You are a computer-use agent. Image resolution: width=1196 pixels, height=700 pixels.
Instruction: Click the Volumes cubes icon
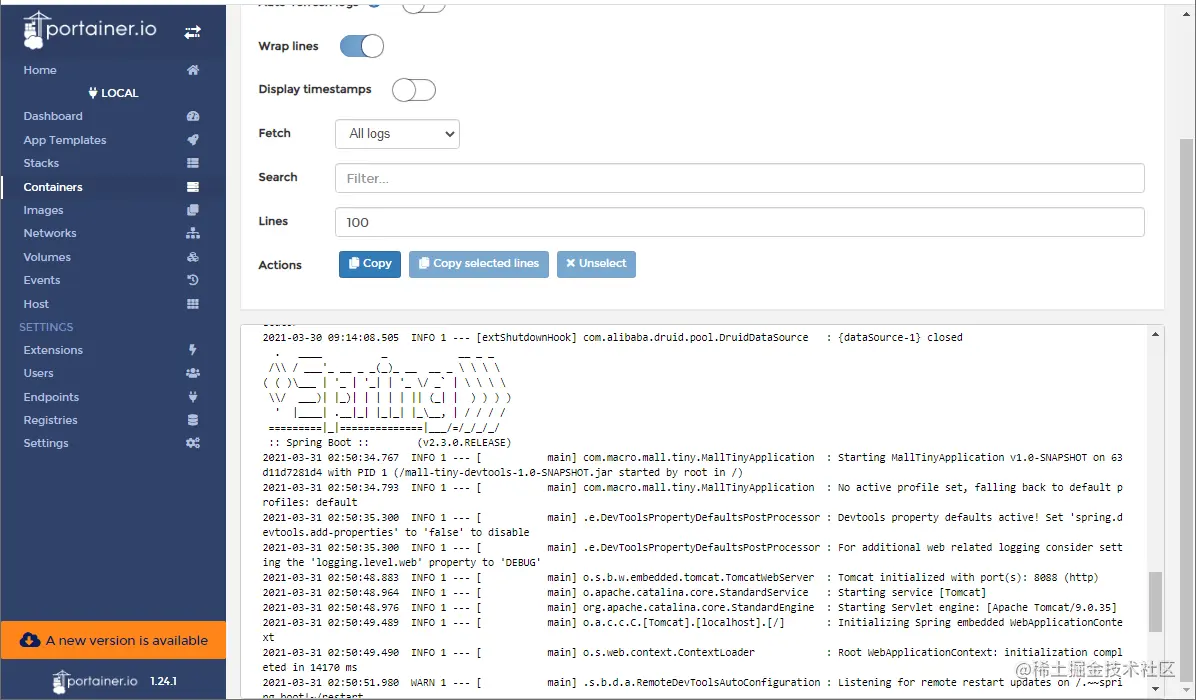pyautogui.click(x=193, y=257)
